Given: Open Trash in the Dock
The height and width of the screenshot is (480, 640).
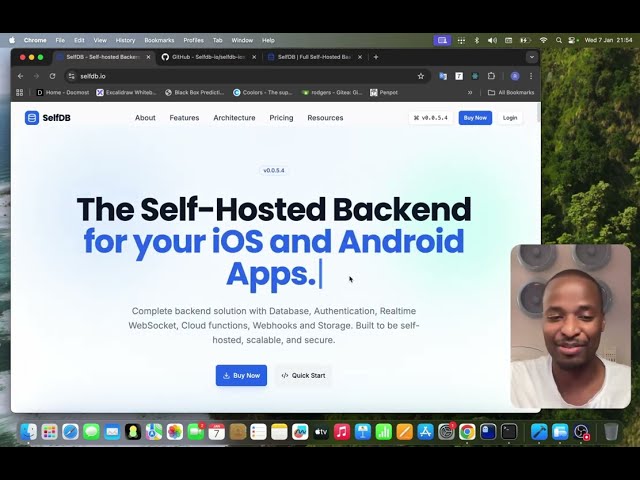Looking at the screenshot, I should click(x=611, y=432).
